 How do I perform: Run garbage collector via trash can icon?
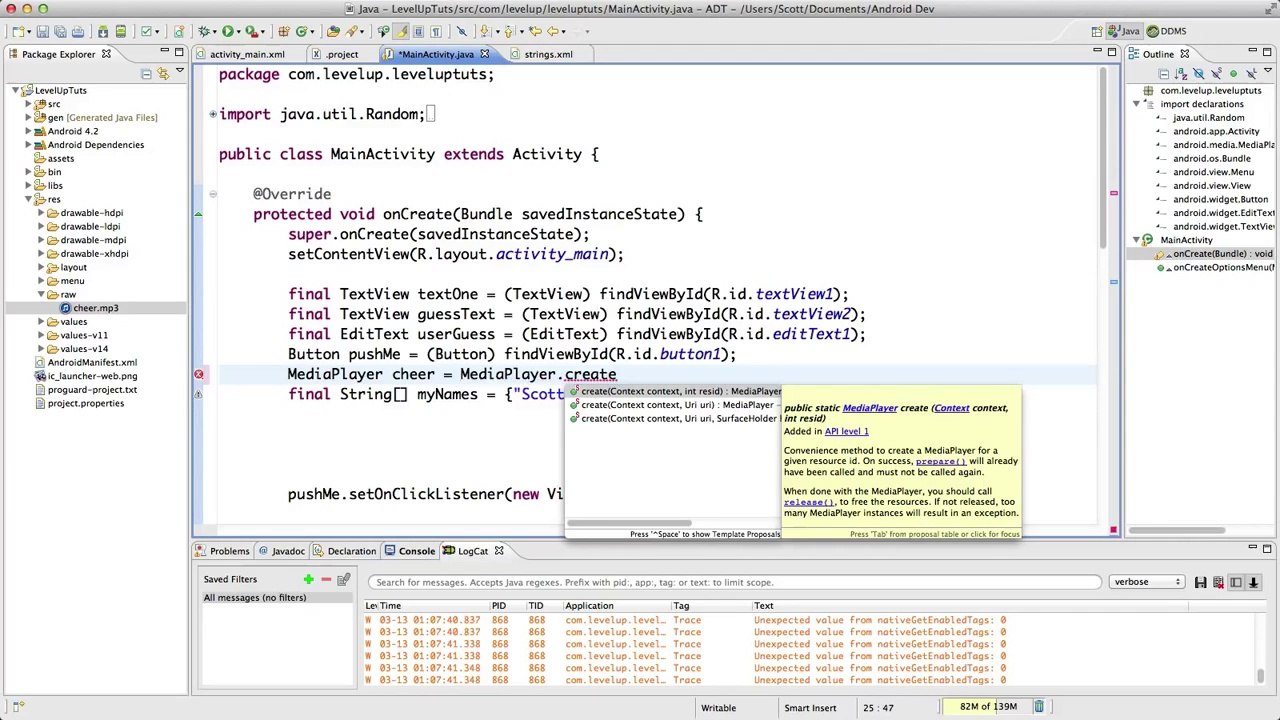1039,707
